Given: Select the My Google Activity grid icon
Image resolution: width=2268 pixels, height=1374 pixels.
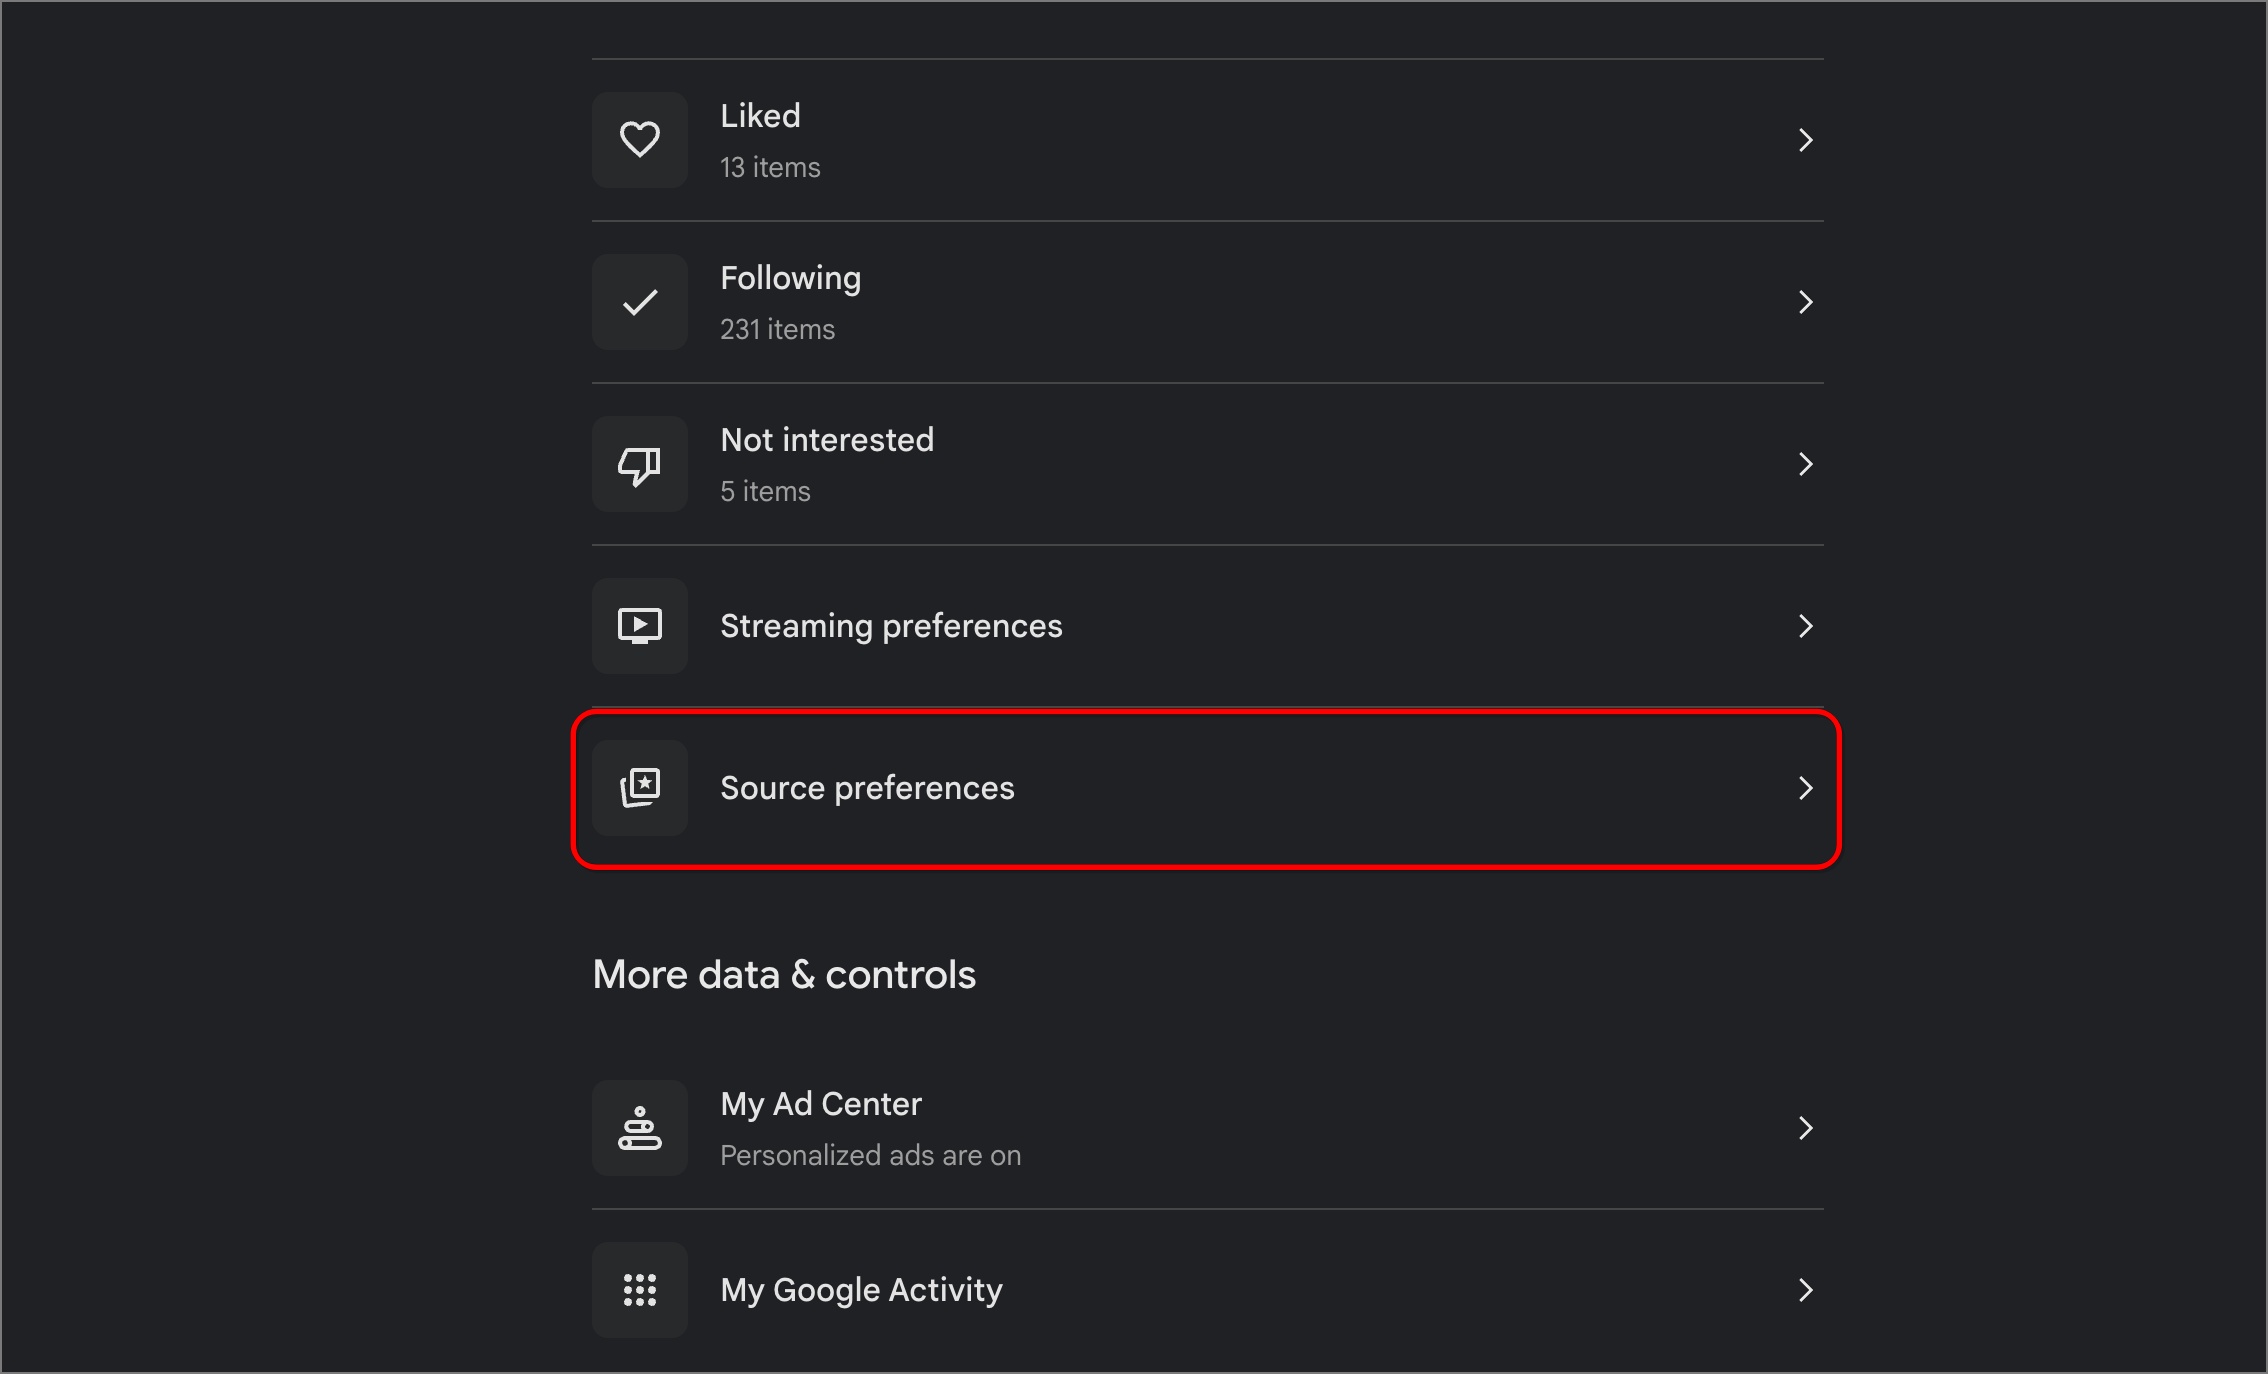Looking at the screenshot, I should point(640,1290).
